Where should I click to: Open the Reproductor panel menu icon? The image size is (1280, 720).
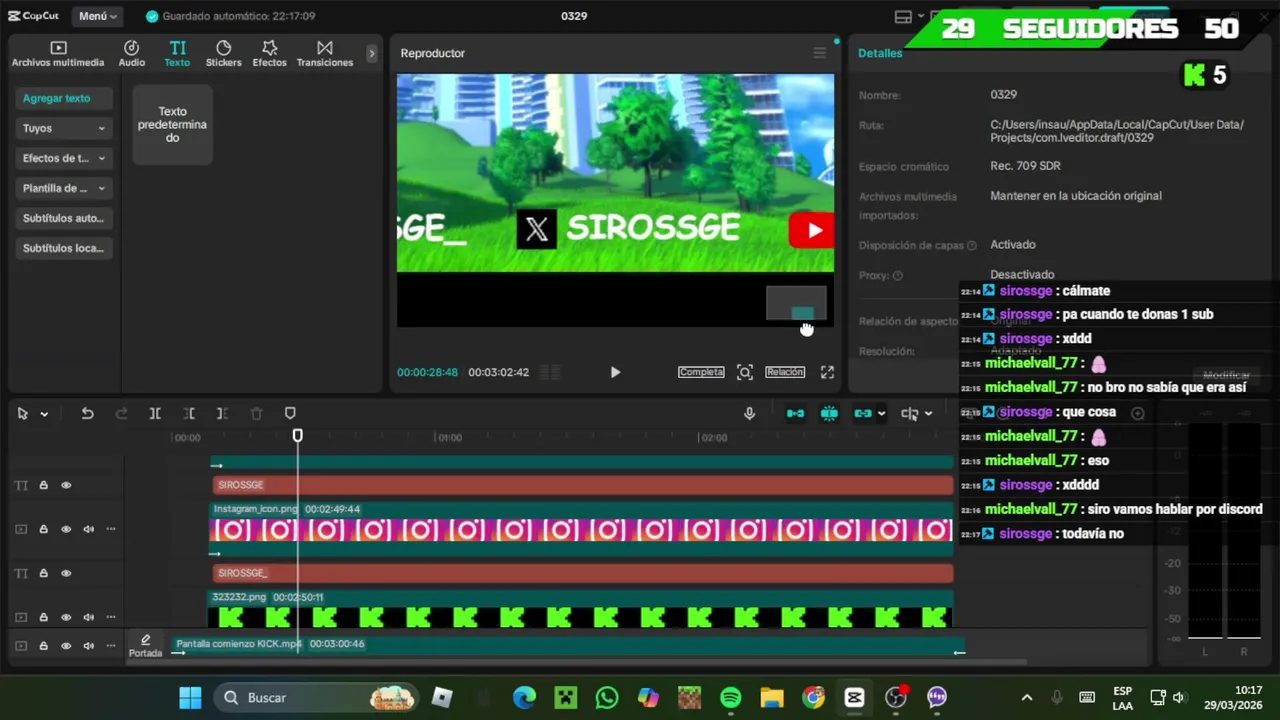point(819,53)
